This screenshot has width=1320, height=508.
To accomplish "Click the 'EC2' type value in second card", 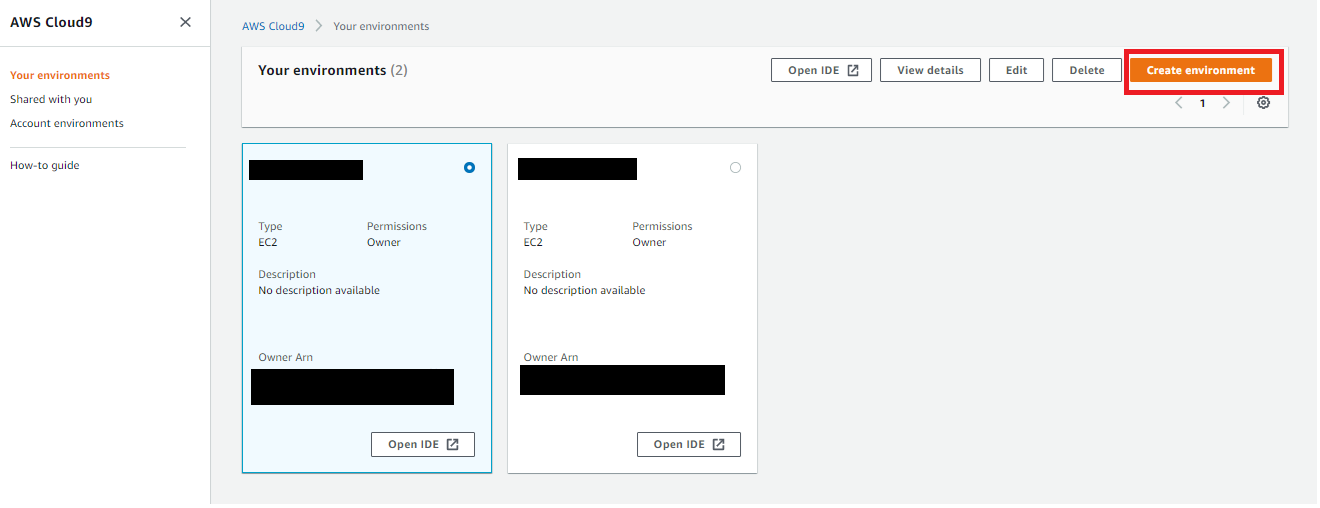I will (533, 242).
